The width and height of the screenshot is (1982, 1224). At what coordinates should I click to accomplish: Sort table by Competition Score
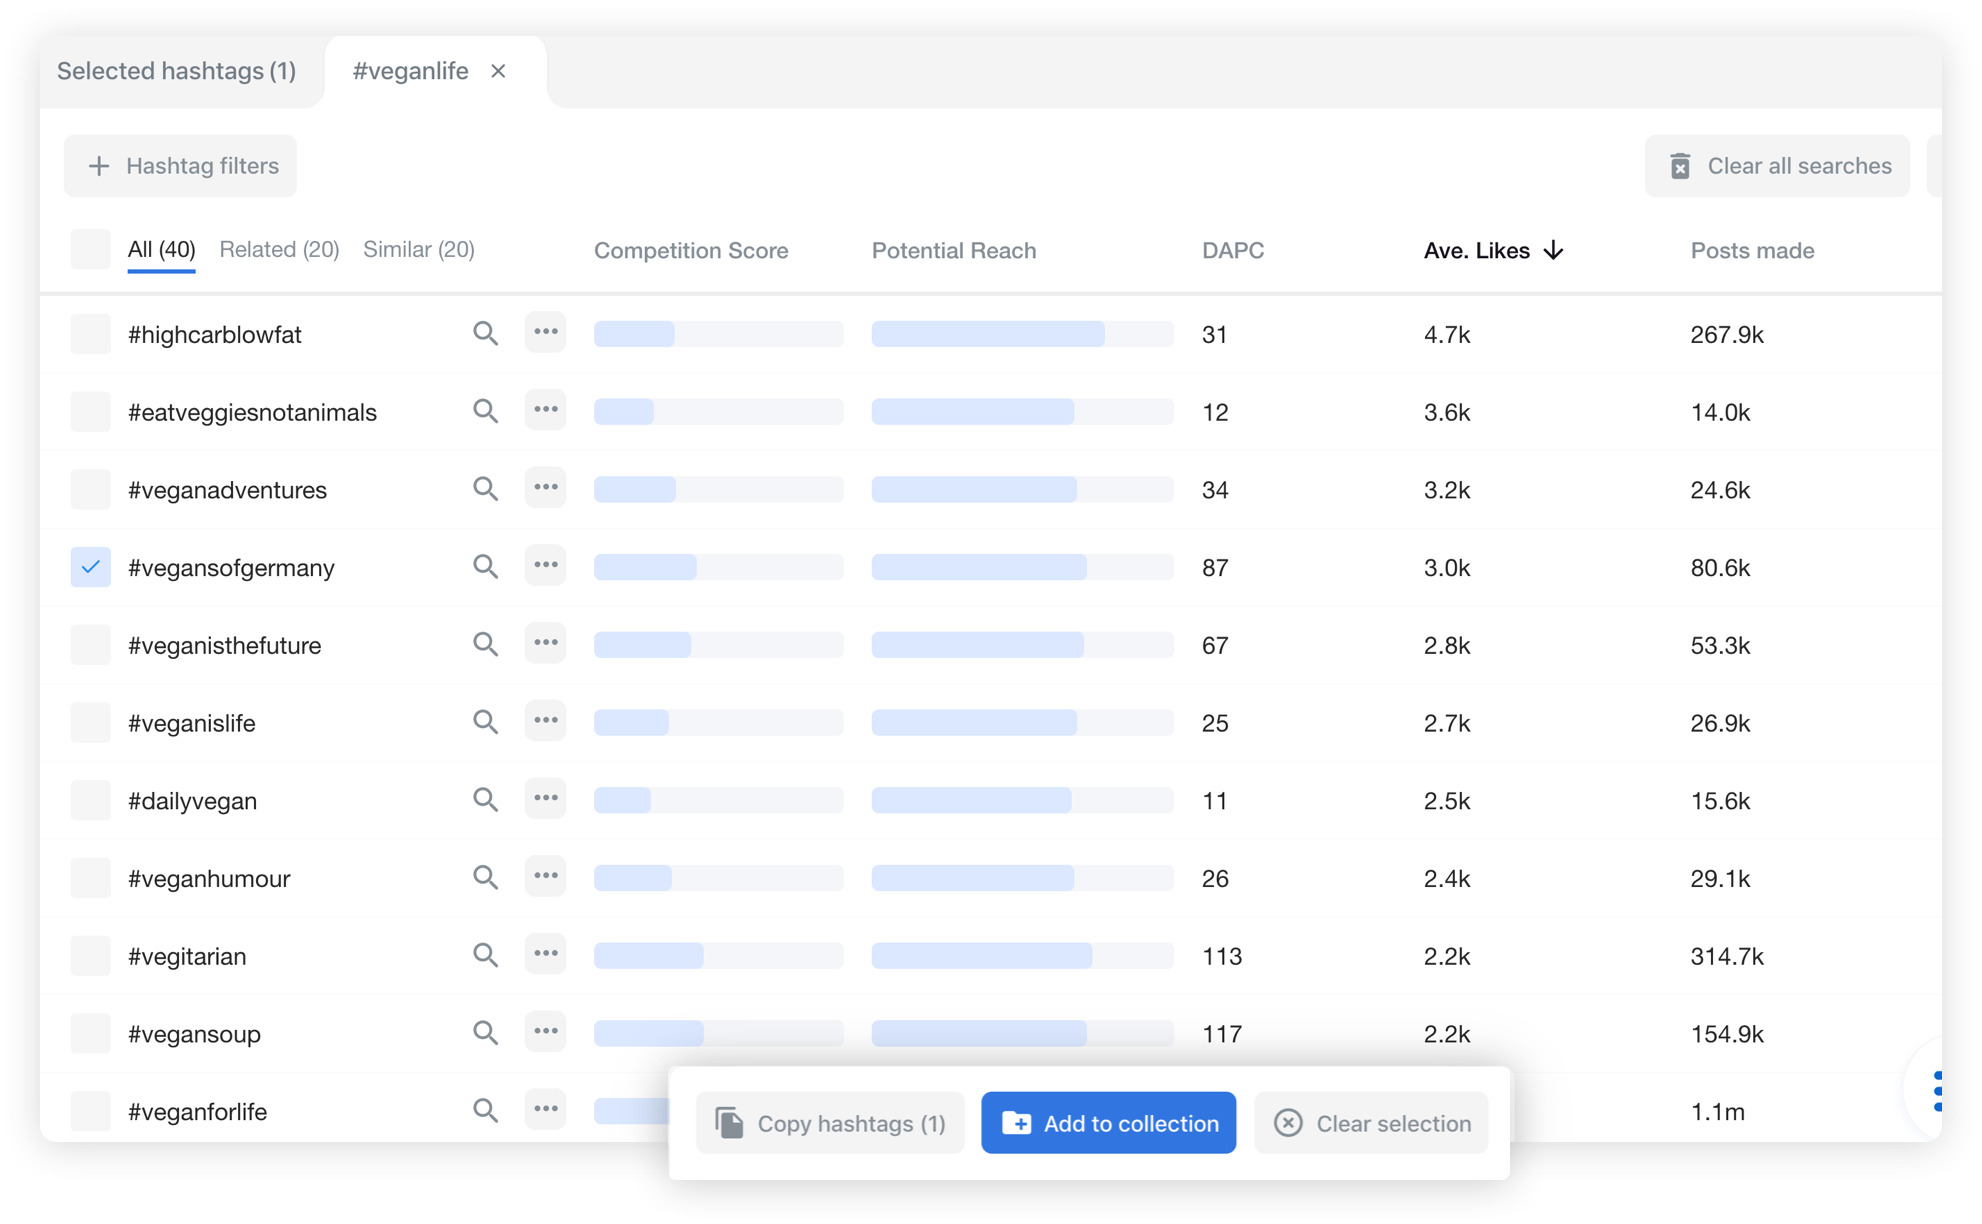[691, 250]
